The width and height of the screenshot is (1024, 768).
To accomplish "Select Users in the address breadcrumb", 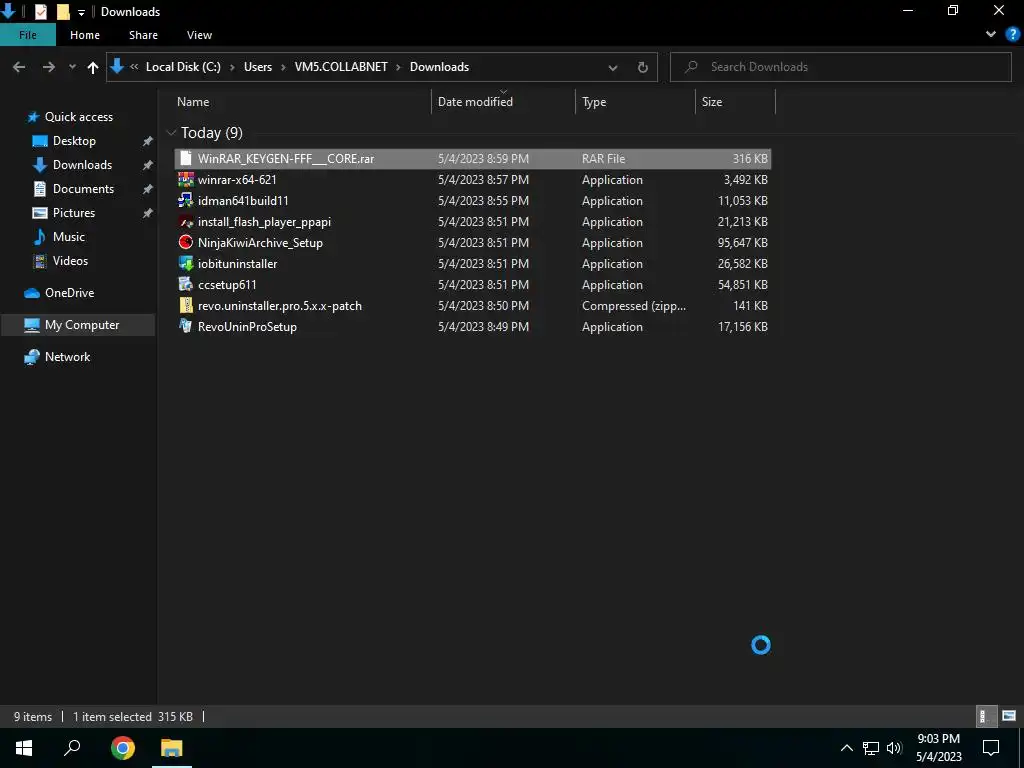I will [x=258, y=67].
